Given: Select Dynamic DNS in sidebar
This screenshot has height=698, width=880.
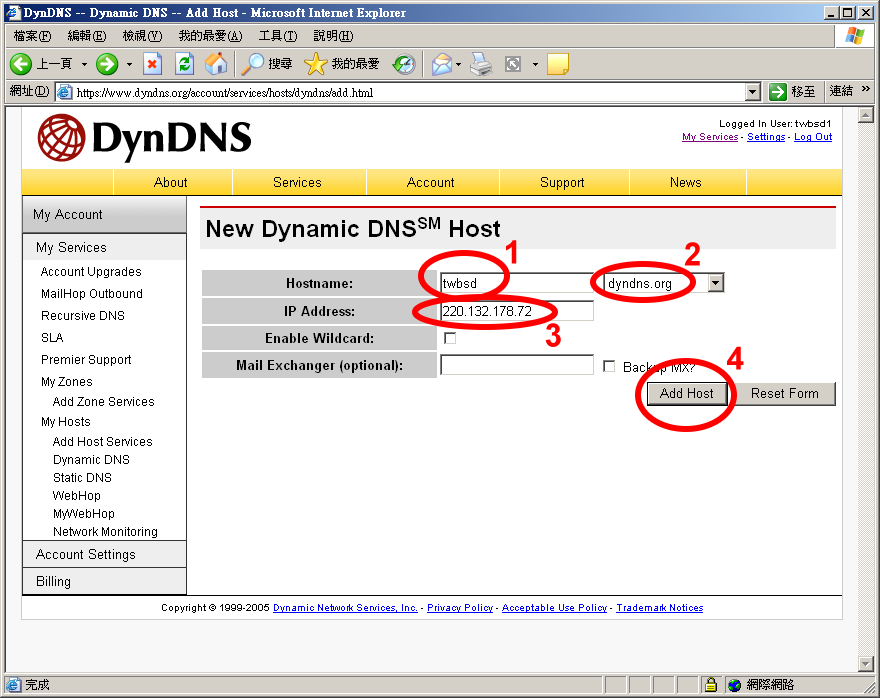Looking at the screenshot, I should [x=91, y=460].
